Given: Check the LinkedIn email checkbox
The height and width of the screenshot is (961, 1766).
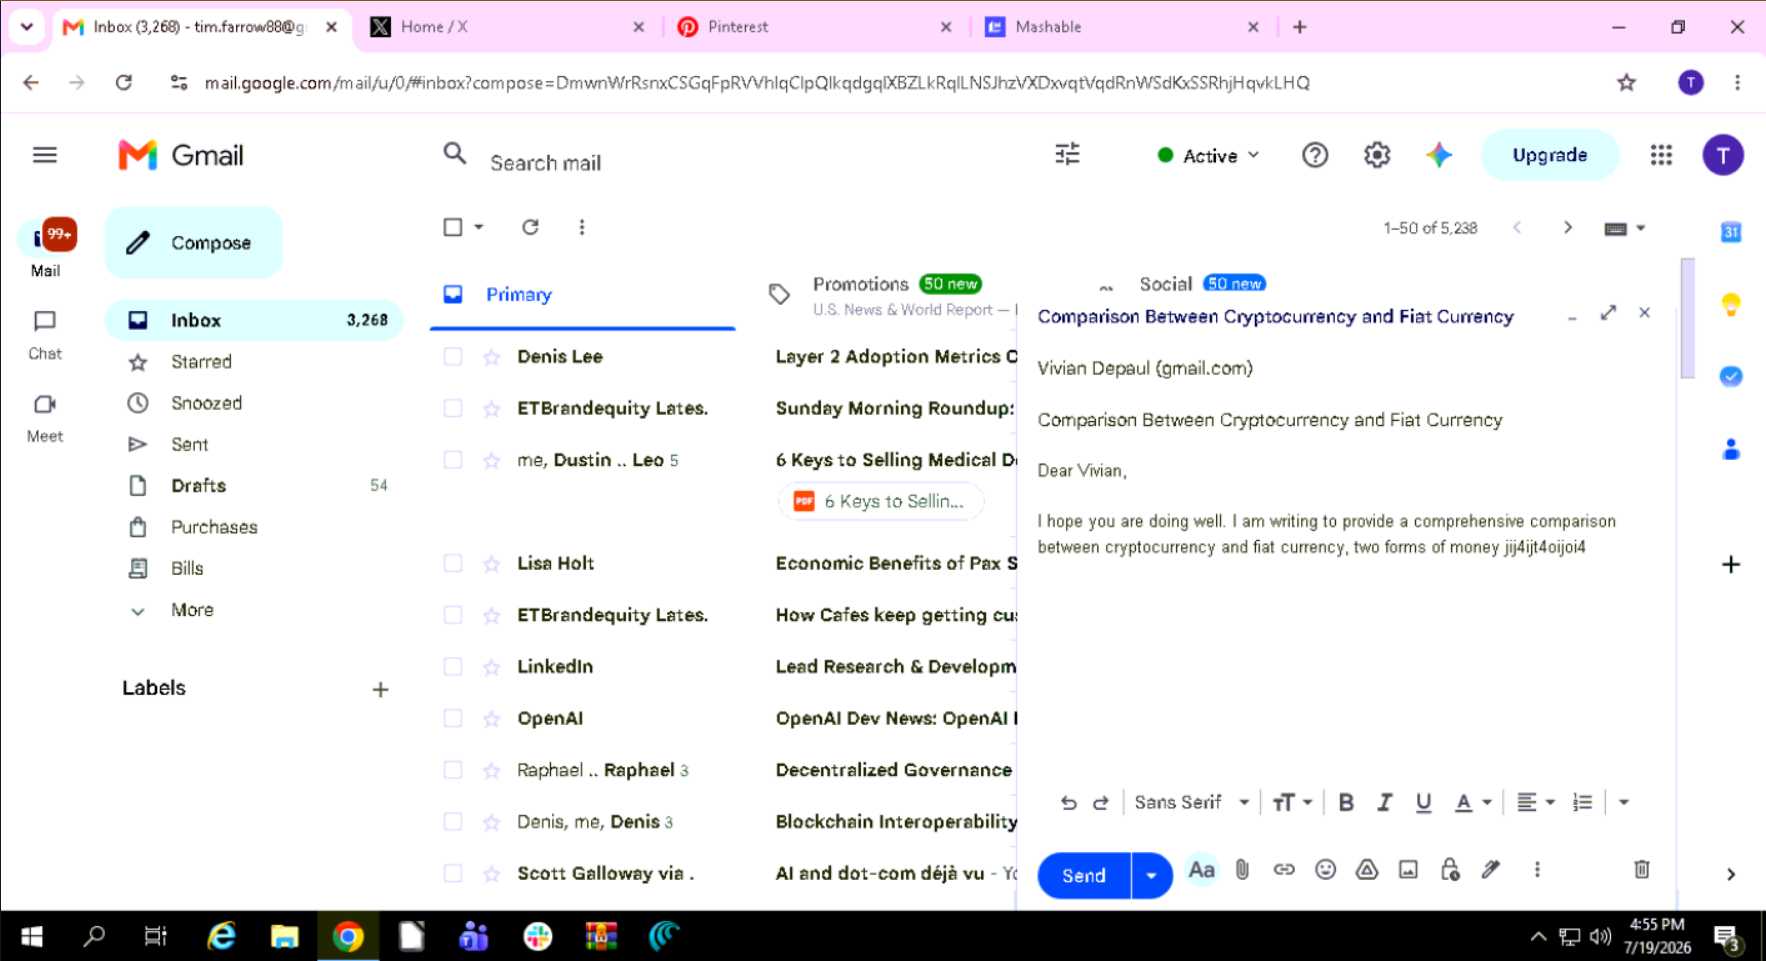Looking at the screenshot, I should [x=453, y=666].
